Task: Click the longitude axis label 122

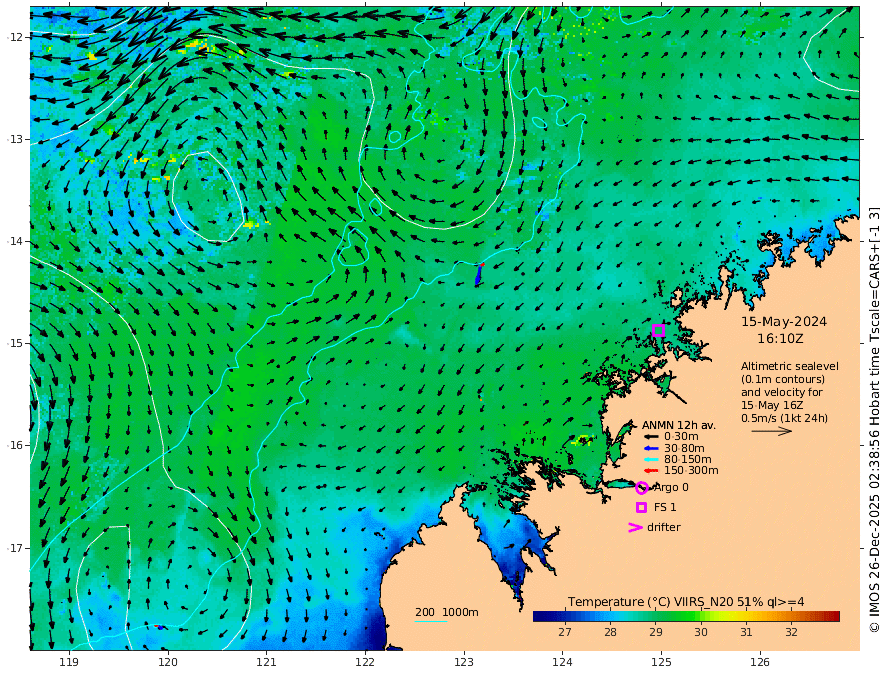Action: pyautogui.click(x=365, y=663)
